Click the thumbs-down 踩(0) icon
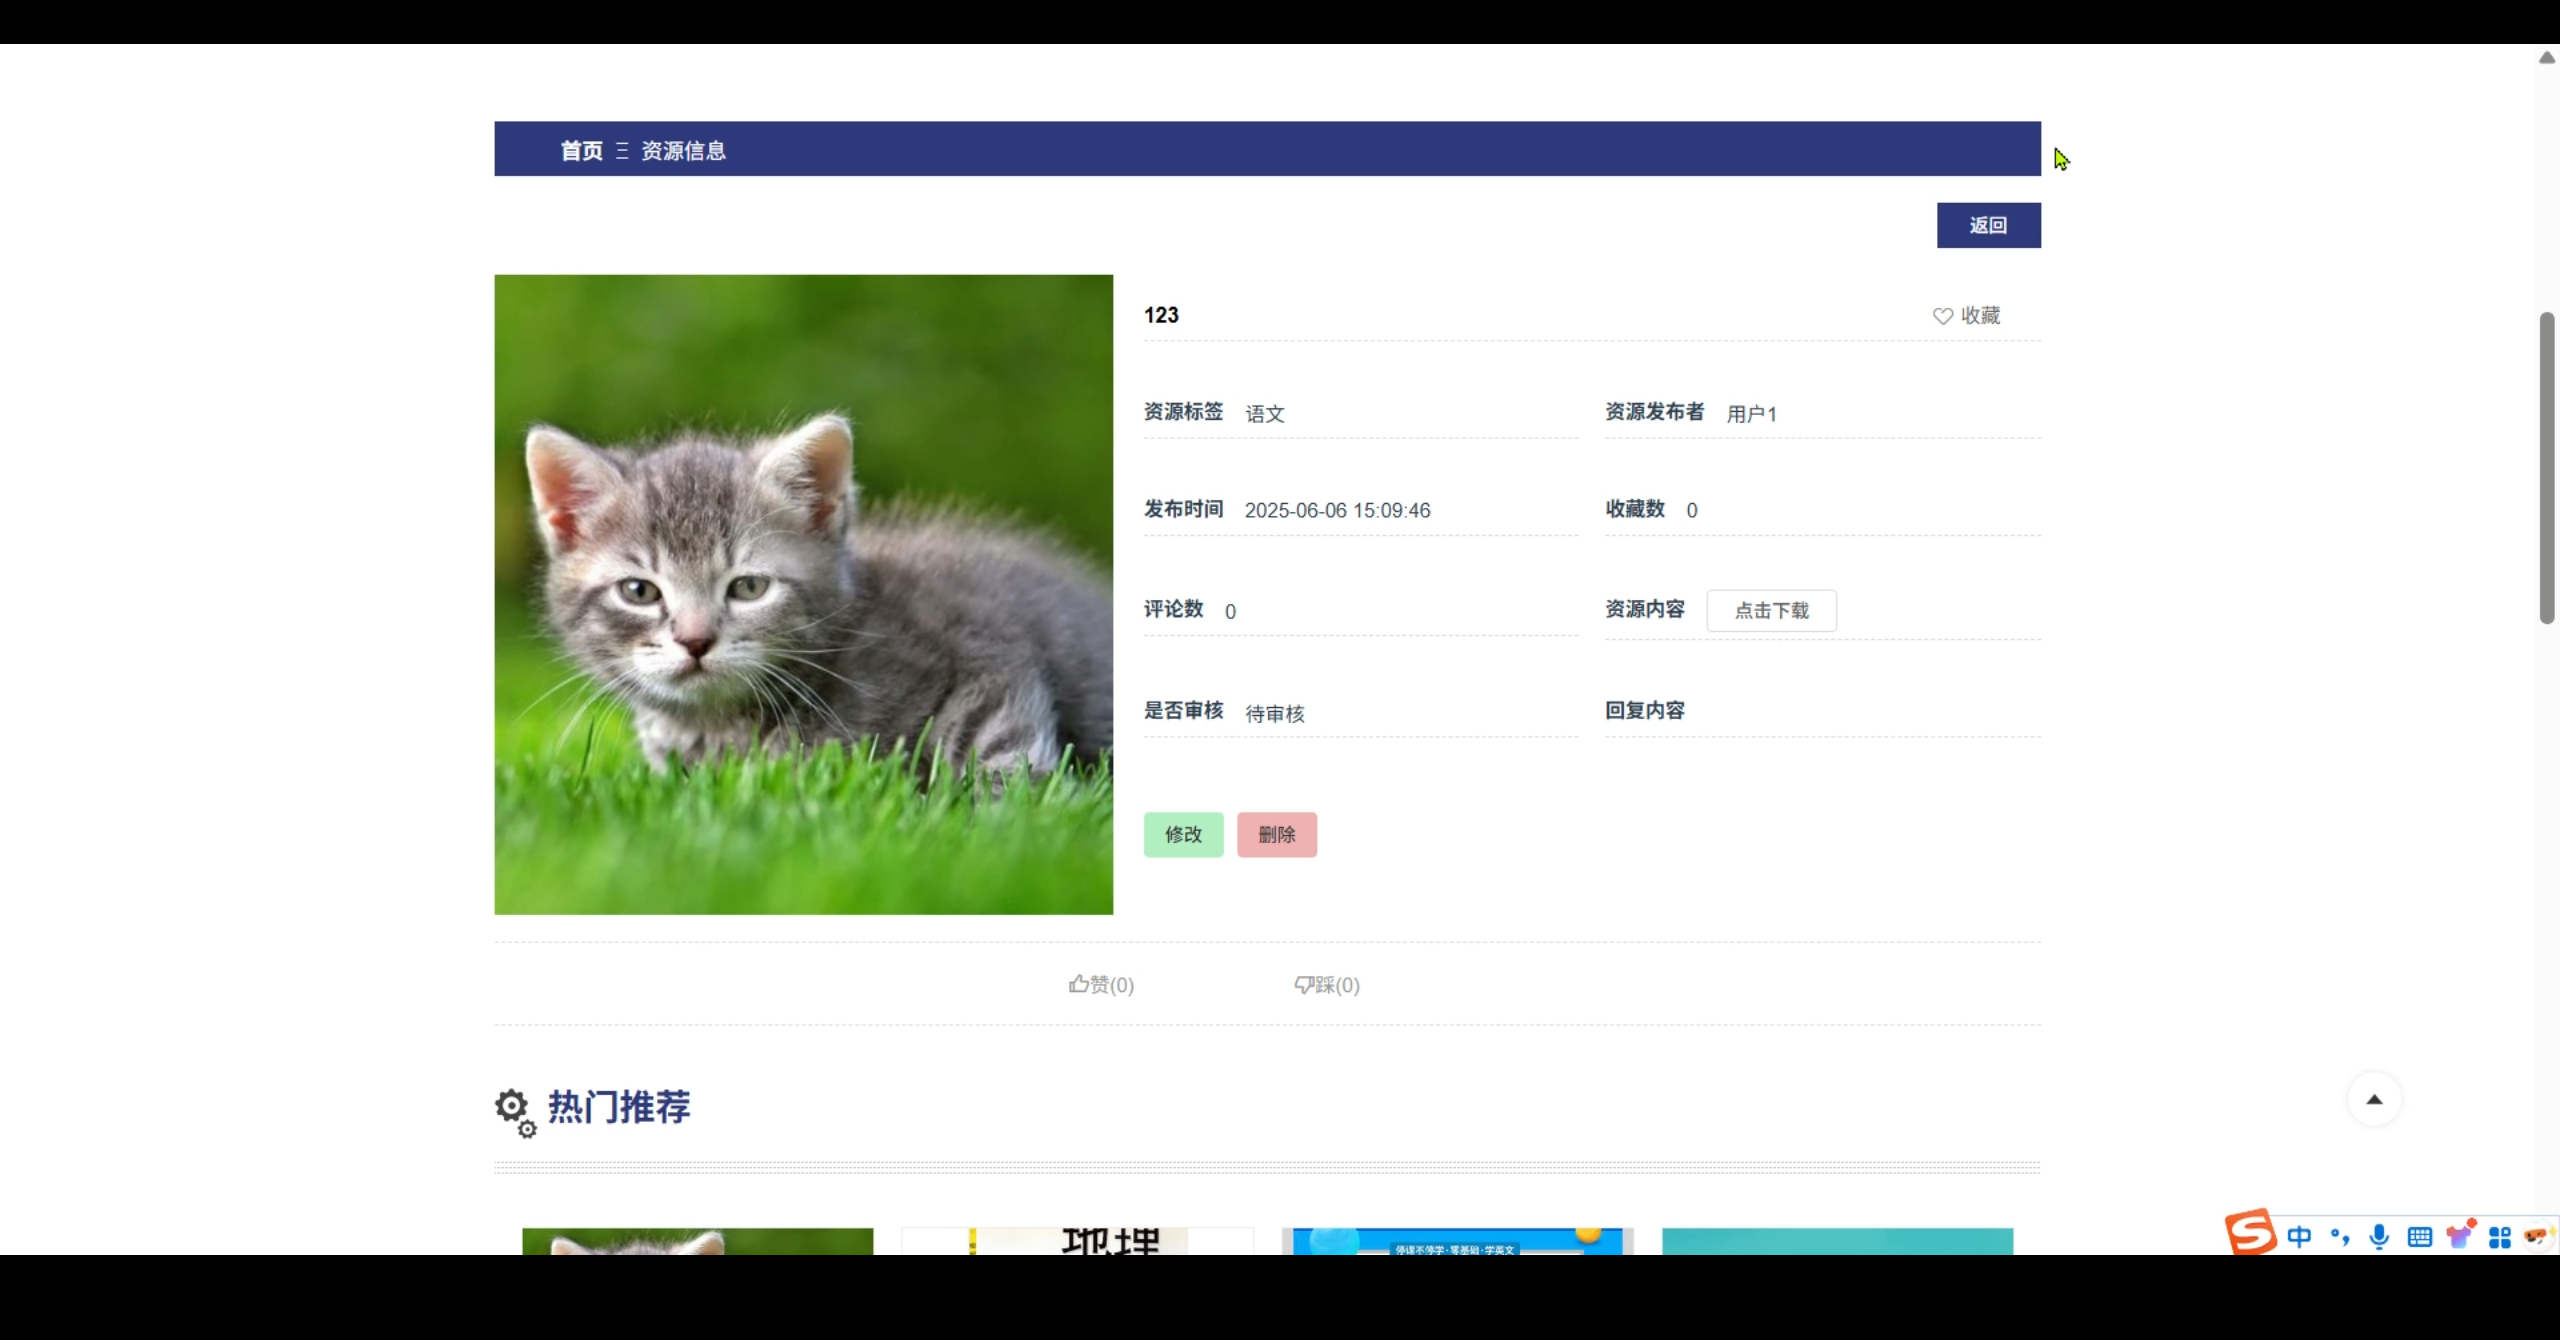 tap(1326, 984)
